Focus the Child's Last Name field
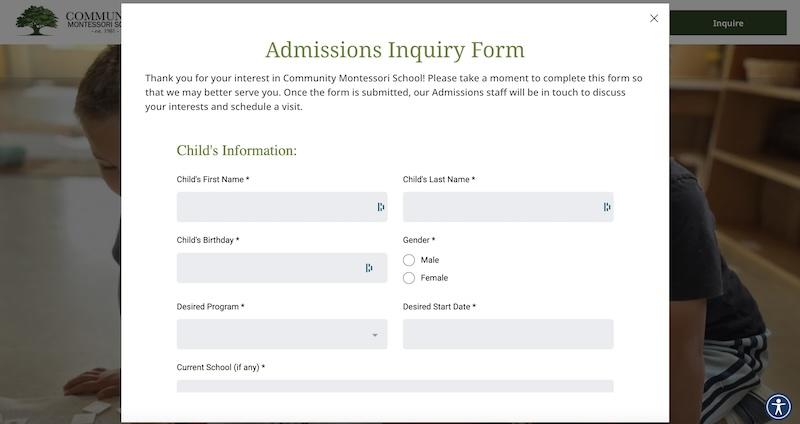The image size is (800, 424). click(498, 207)
